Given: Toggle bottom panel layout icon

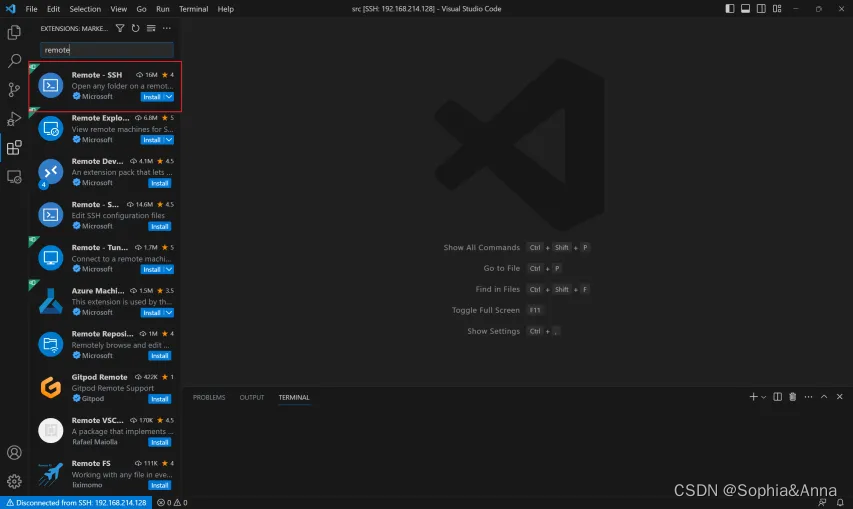Looking at the screenshot, I should tap(745, 9).
